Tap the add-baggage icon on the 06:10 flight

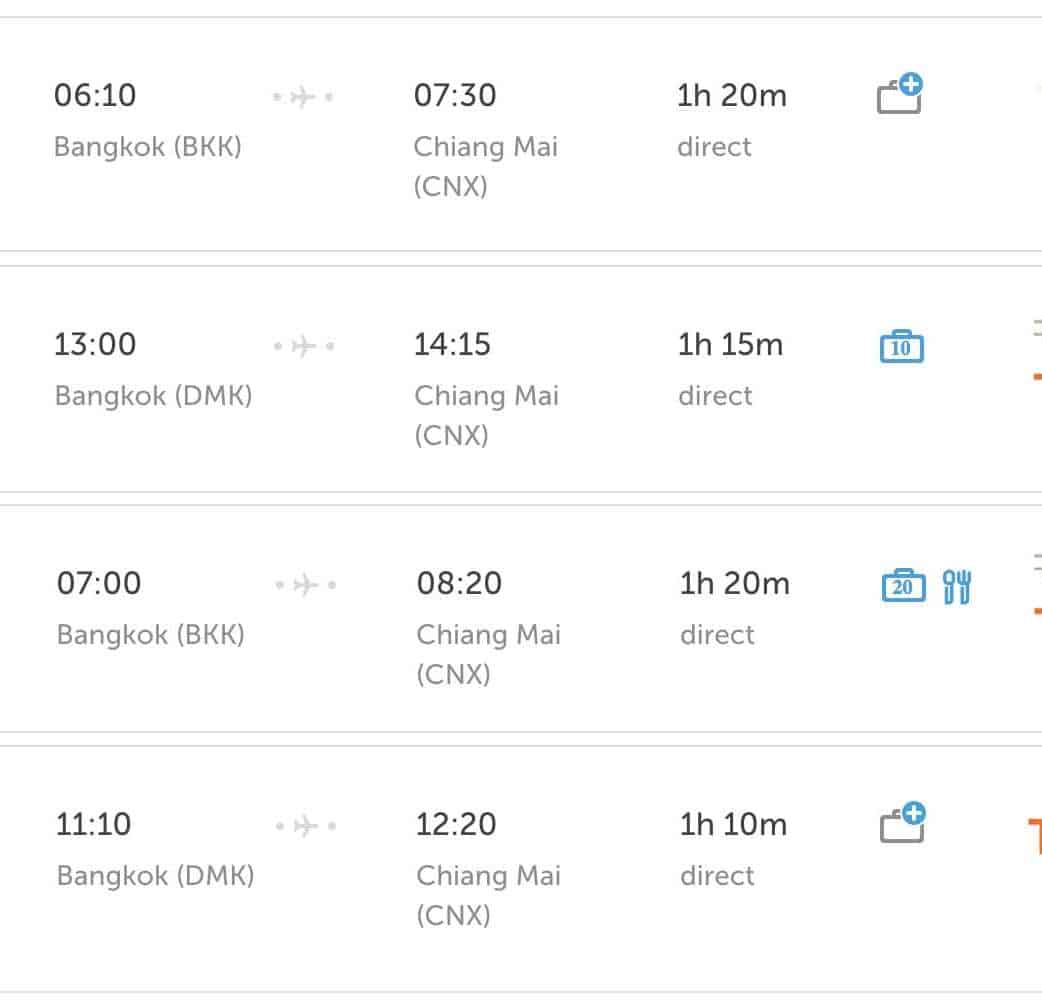899,95
